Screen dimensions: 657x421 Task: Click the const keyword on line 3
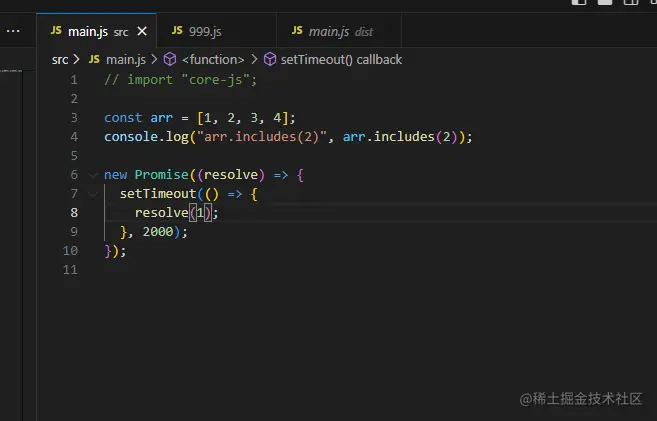pyautogui.click(x=123, y=118)
